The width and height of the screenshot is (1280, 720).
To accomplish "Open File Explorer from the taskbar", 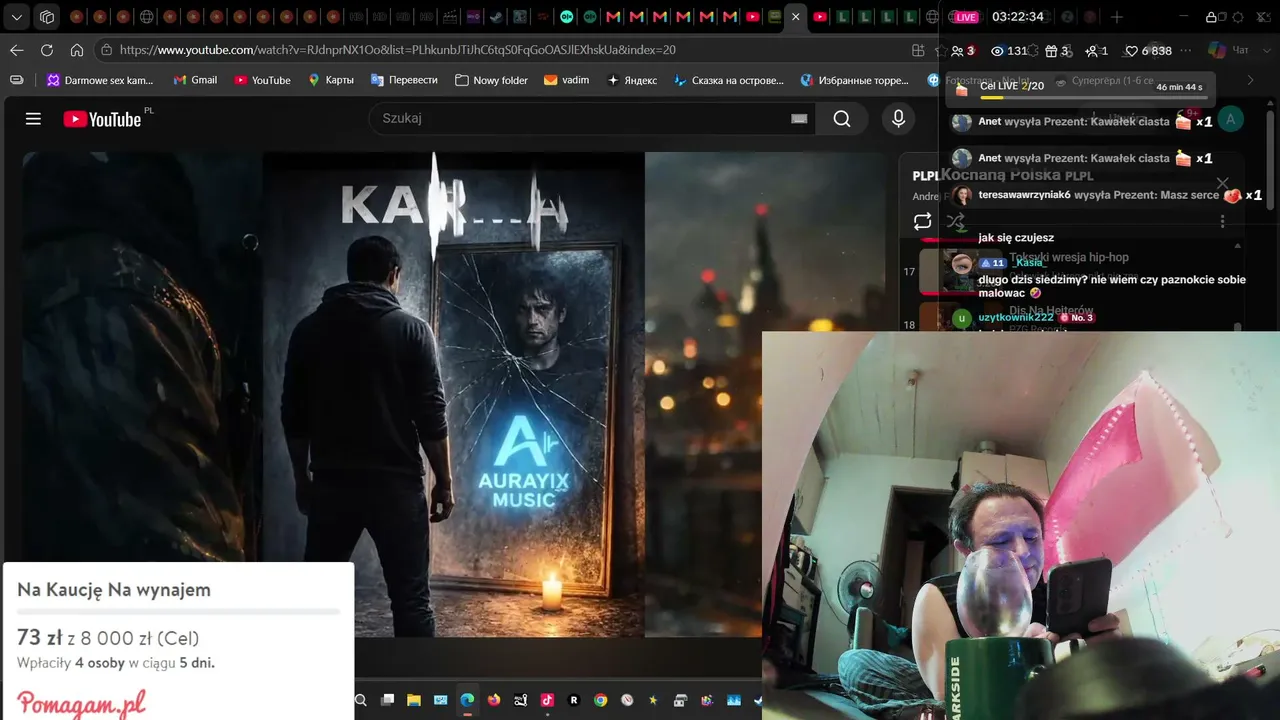I will pos(414,701).
